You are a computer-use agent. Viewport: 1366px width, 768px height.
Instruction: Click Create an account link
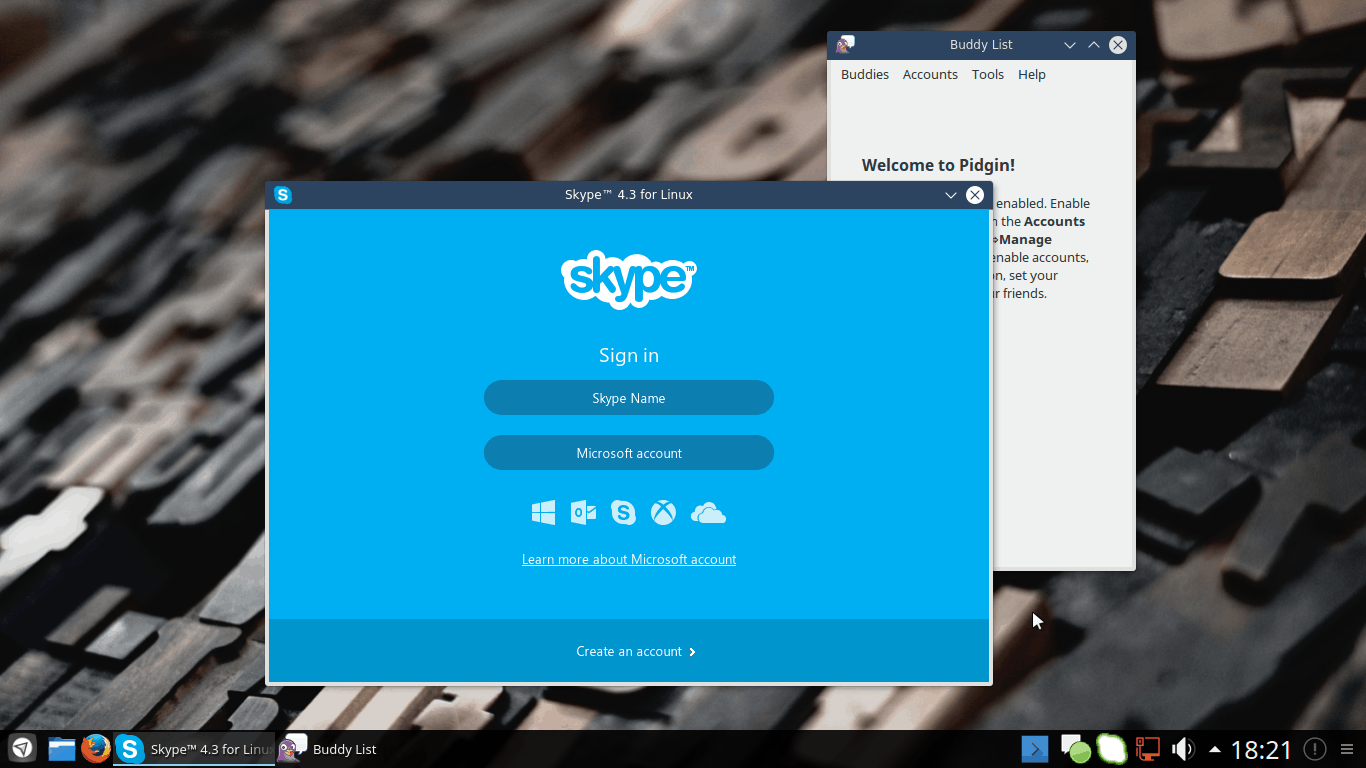[636, 651]
